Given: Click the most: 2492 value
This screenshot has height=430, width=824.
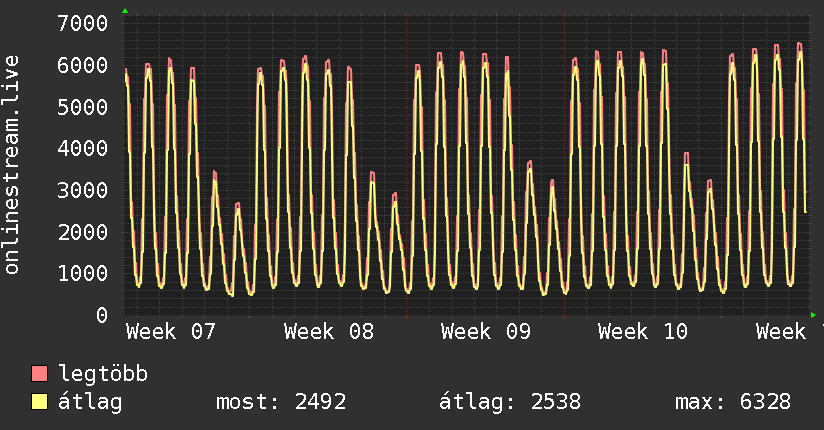Looking at the screenshot, I should click(281, 402).
